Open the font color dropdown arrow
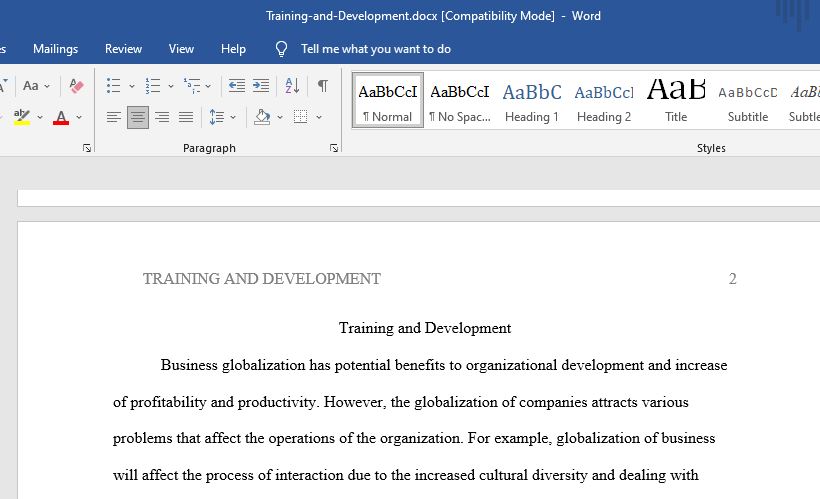The width and height of the screenshot is (820, 499). point(79,117)
